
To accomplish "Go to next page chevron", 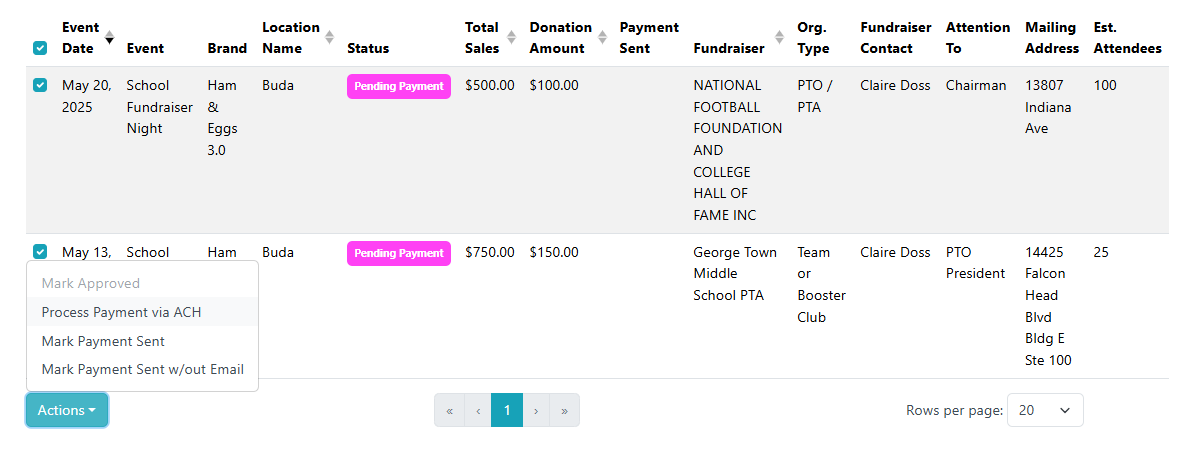I will click(536, 410).
